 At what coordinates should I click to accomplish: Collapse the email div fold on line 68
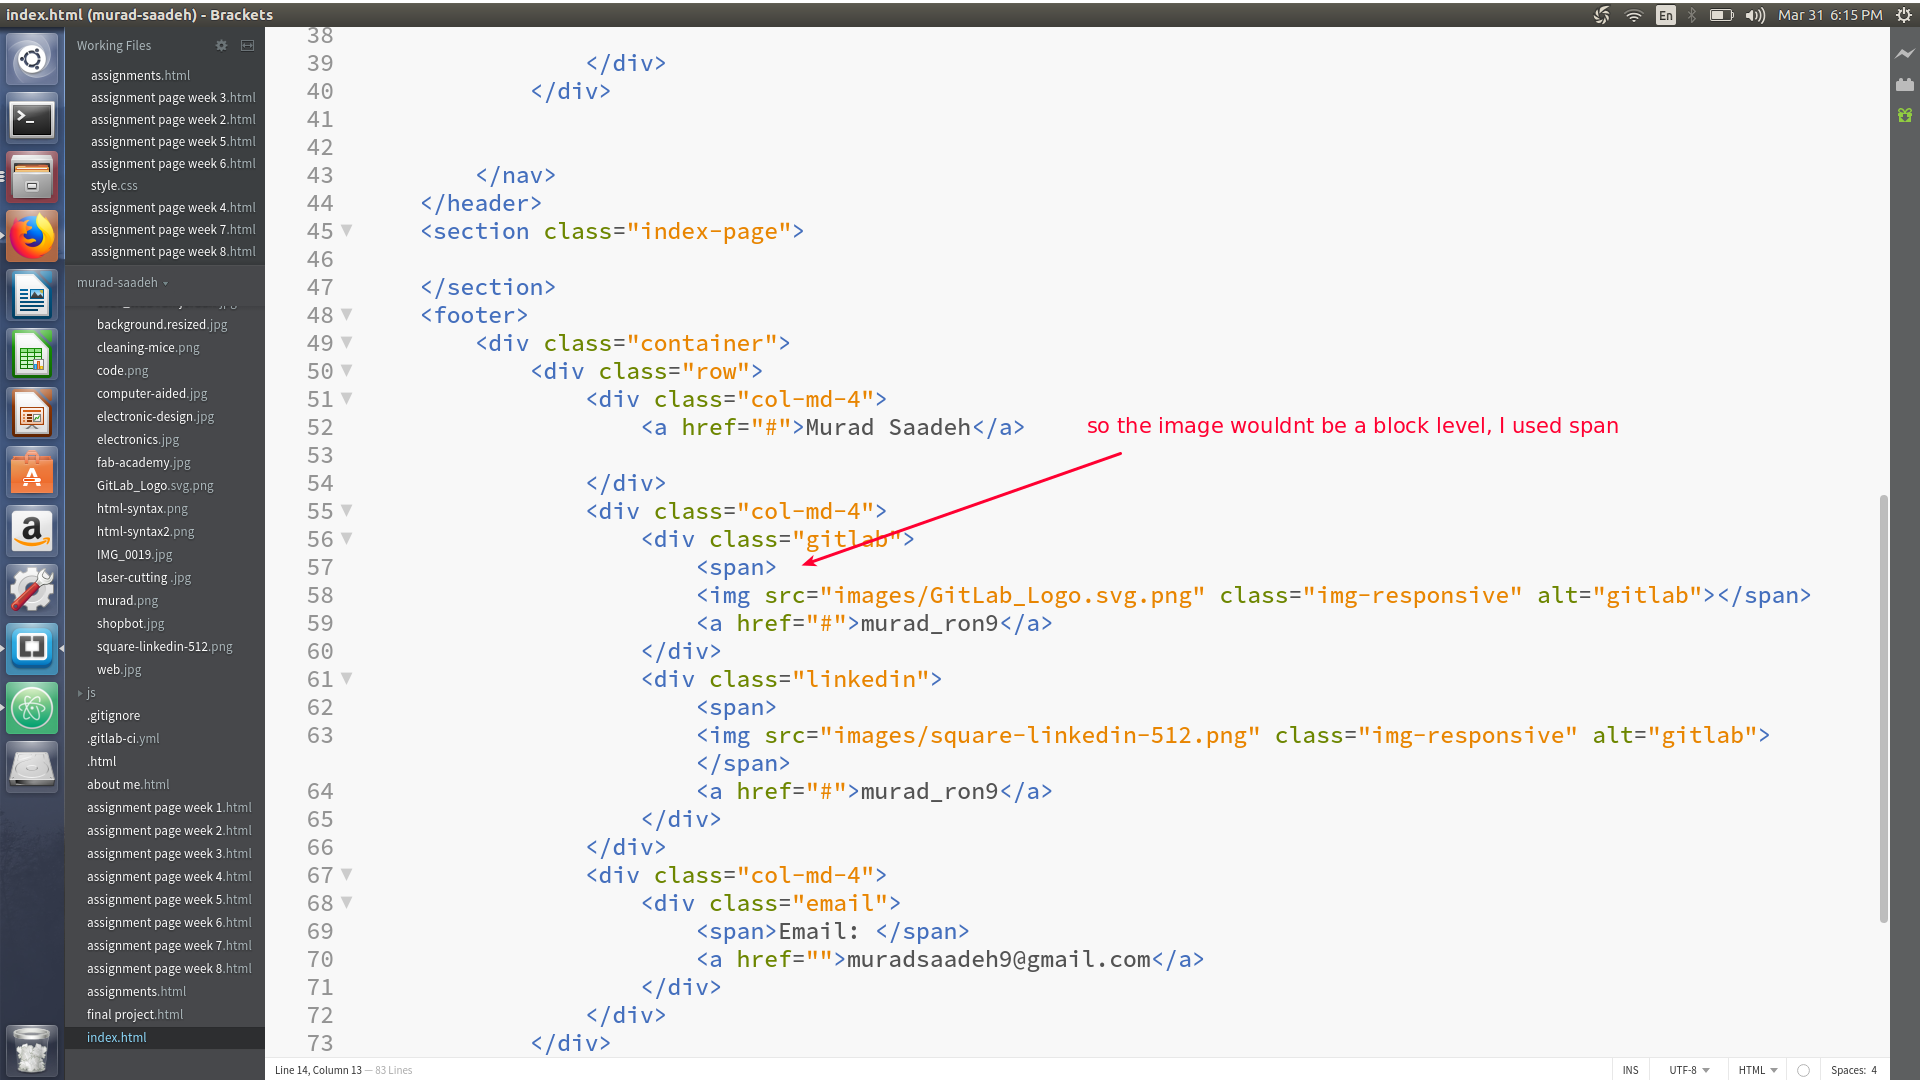click(347, 902)
